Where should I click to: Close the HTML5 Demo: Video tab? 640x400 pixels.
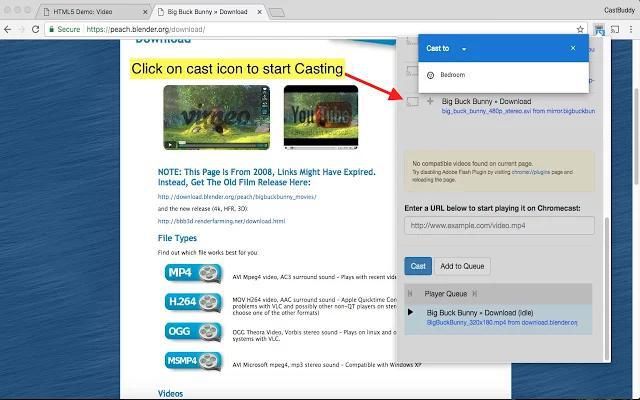tap(145, 12)
